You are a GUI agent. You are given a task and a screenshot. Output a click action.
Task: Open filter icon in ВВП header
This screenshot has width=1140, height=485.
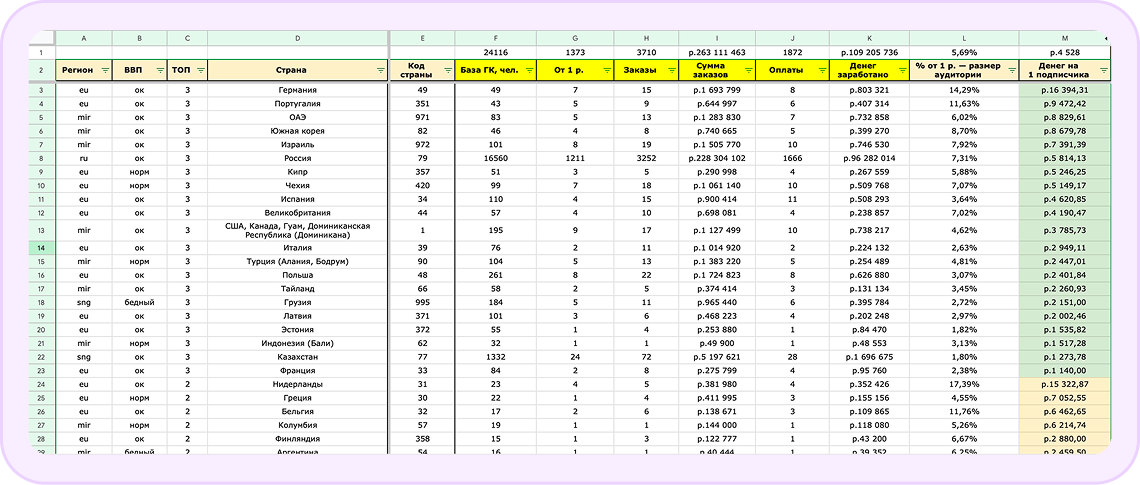(158, 71)
